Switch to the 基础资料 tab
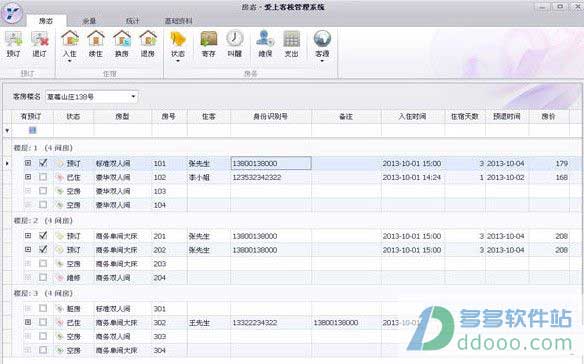The width and height of the screenshot is (584, 364). (x=179, y=21)
